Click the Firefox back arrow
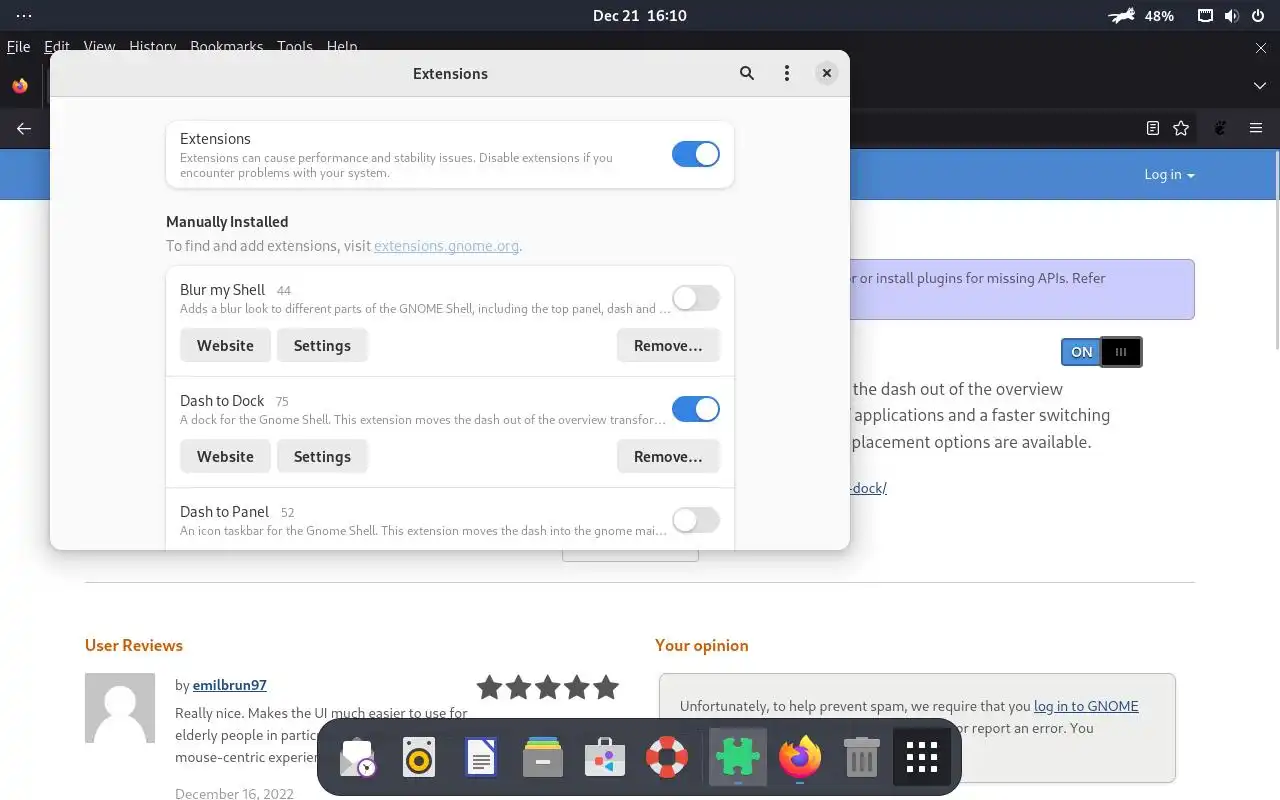 point(24,128)
